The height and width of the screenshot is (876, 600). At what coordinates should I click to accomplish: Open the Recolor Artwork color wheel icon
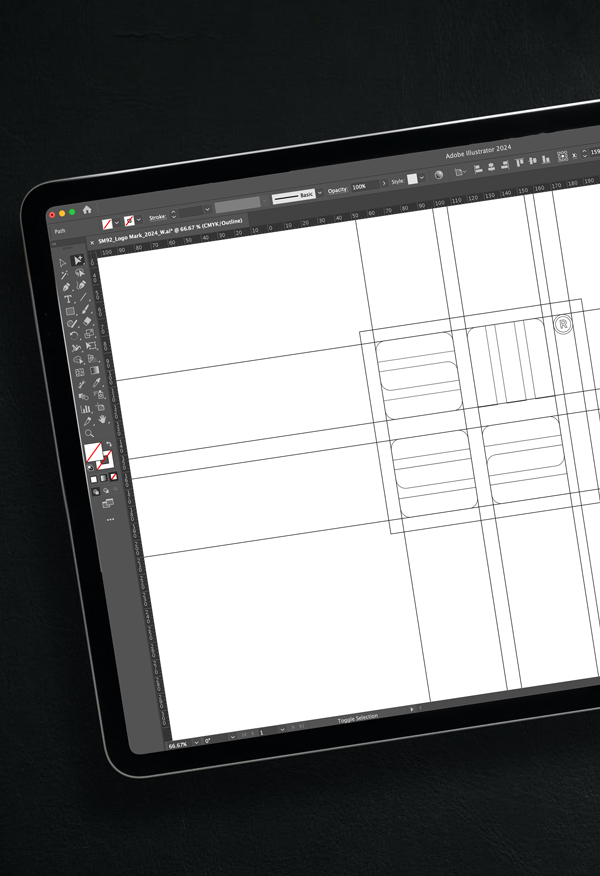(x=438, y=175)
